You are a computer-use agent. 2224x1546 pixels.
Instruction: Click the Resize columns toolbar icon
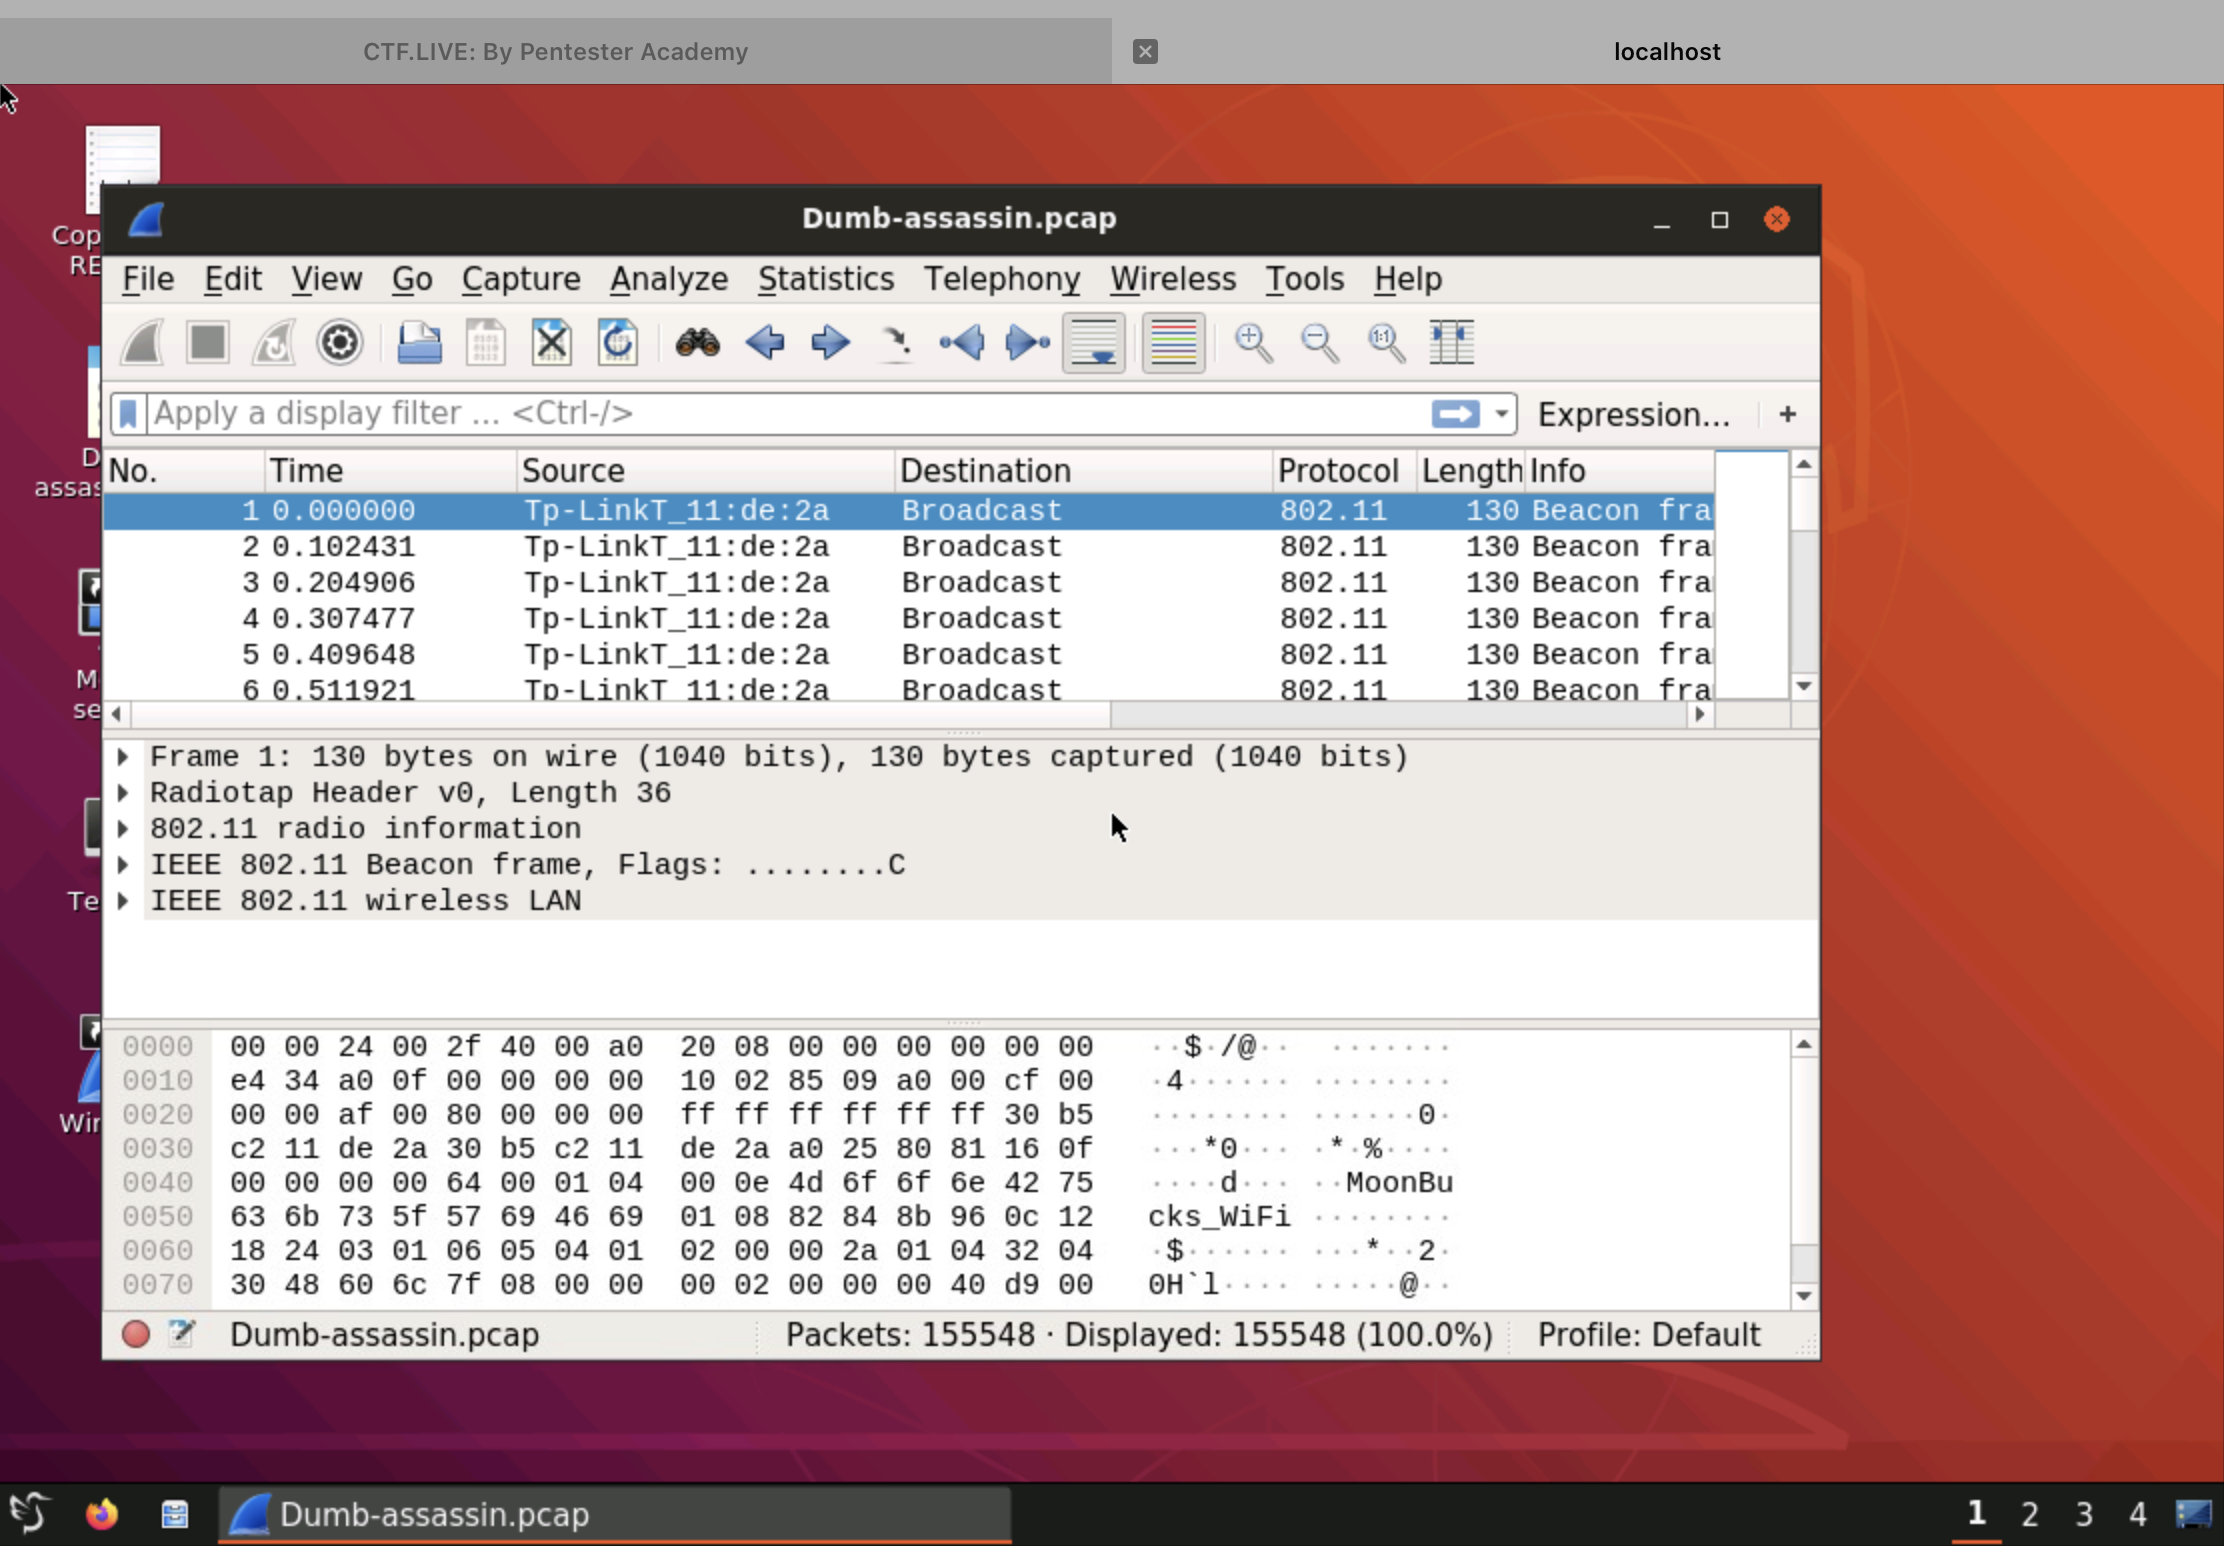(1451, 343)
